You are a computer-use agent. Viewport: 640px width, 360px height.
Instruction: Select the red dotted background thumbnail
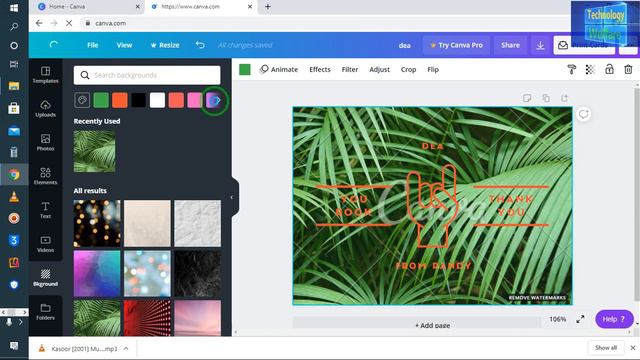[147, 318]
